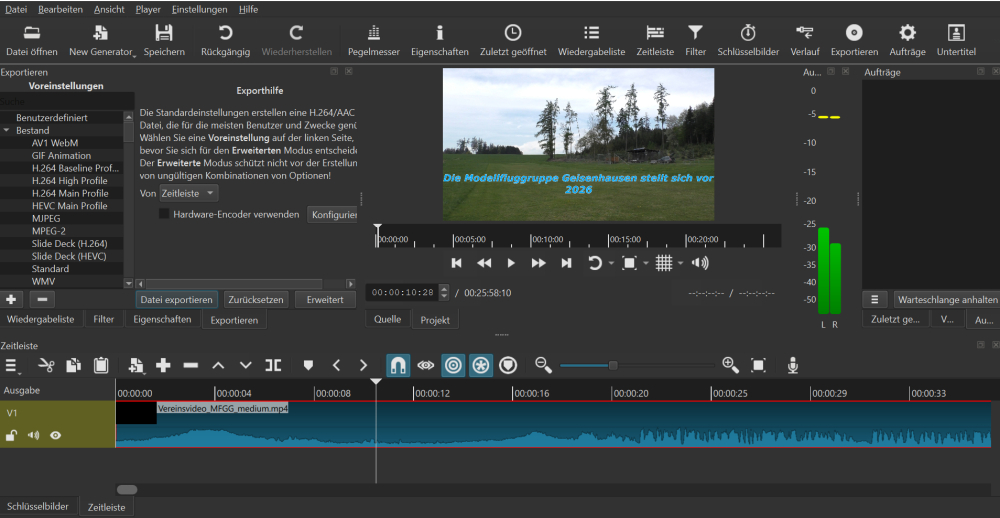Open the New Generator menu
Image resolution: width=1000 pixels, height=518 pixels.
pyautogui.click(x=102, y=41)
